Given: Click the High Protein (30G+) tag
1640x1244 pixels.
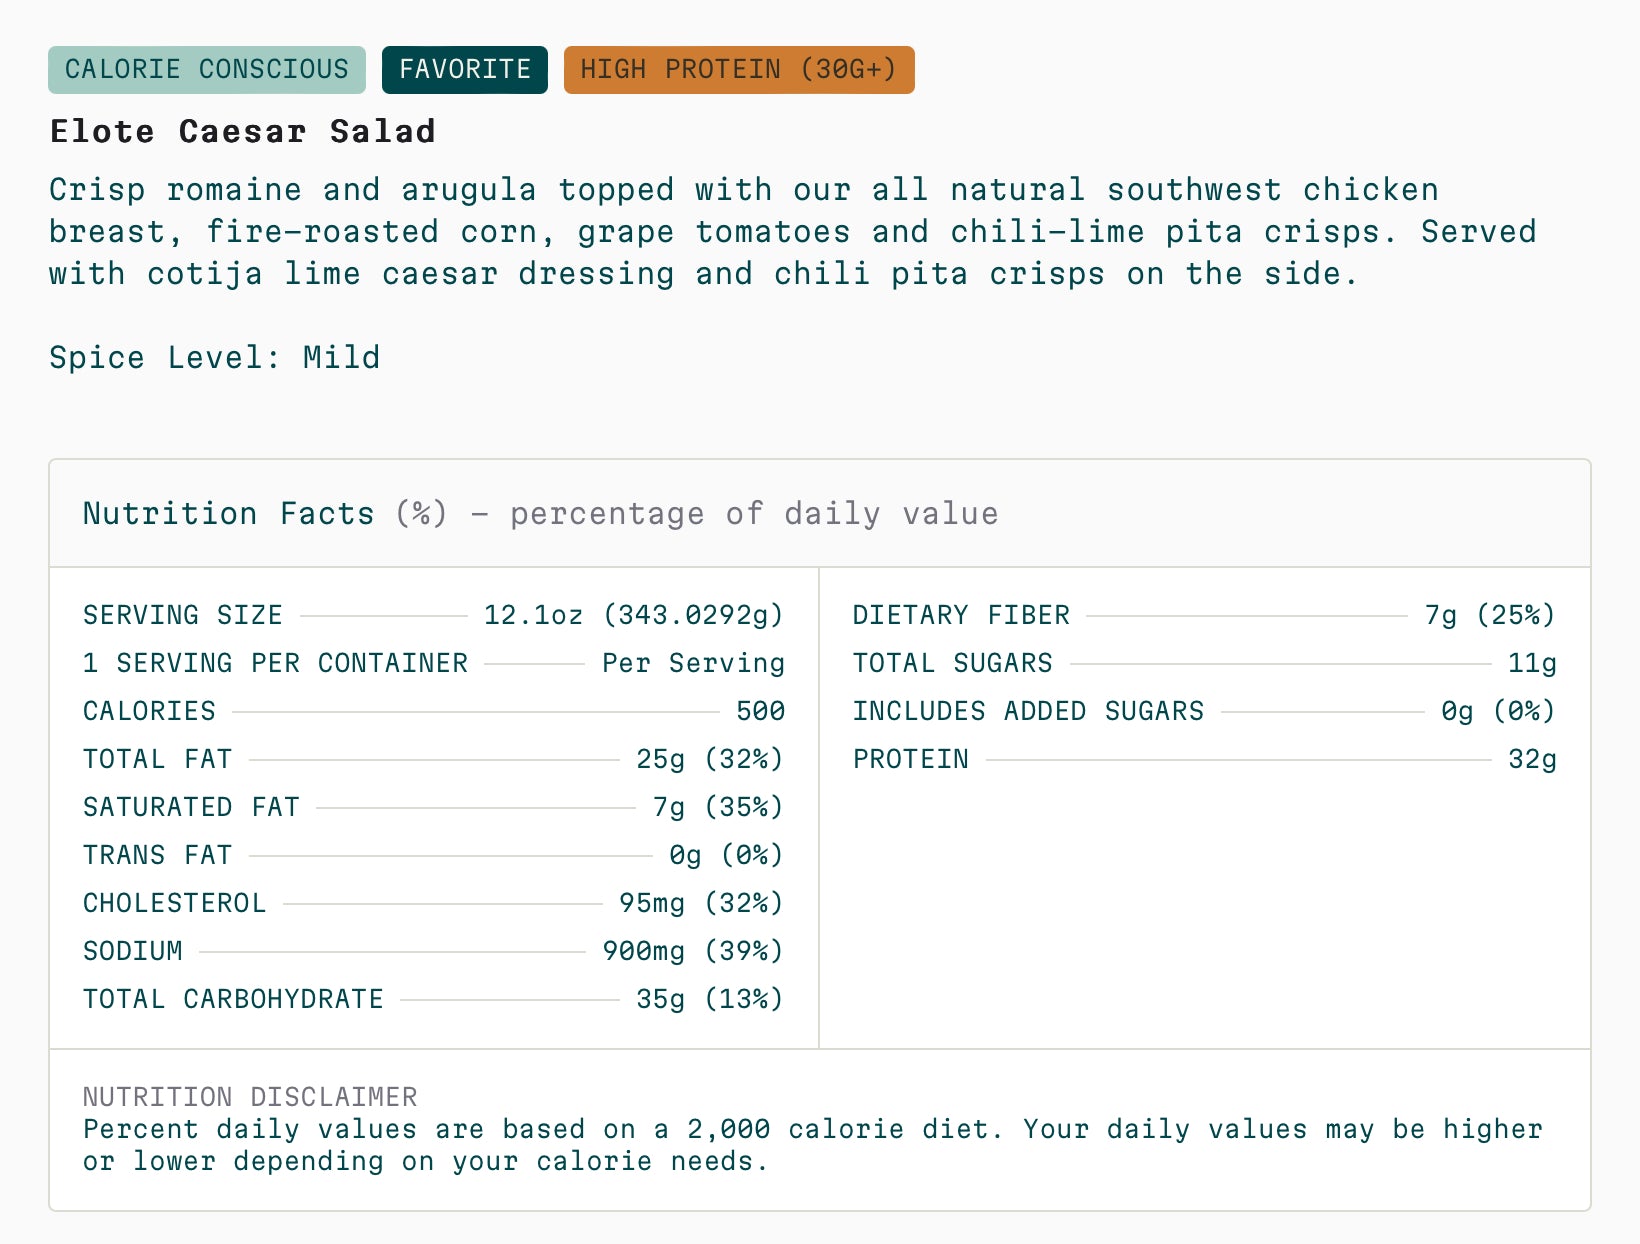Looking at the screenshot, I should [739, 70].
